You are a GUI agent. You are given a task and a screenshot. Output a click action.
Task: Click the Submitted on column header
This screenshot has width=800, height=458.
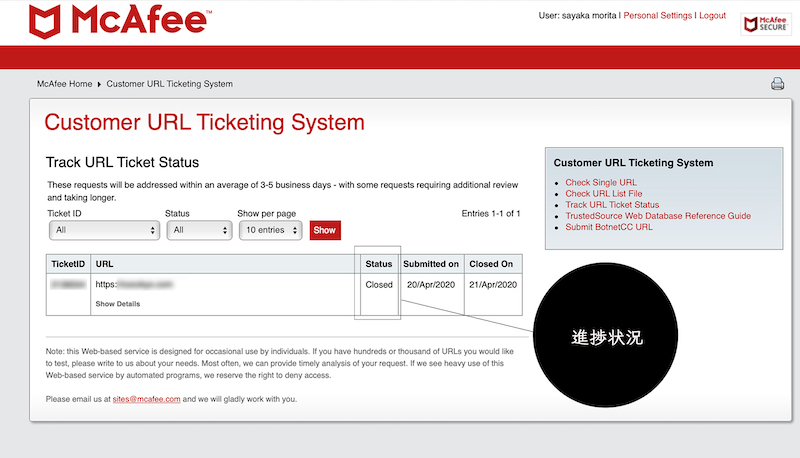click(x=431, y=264)
